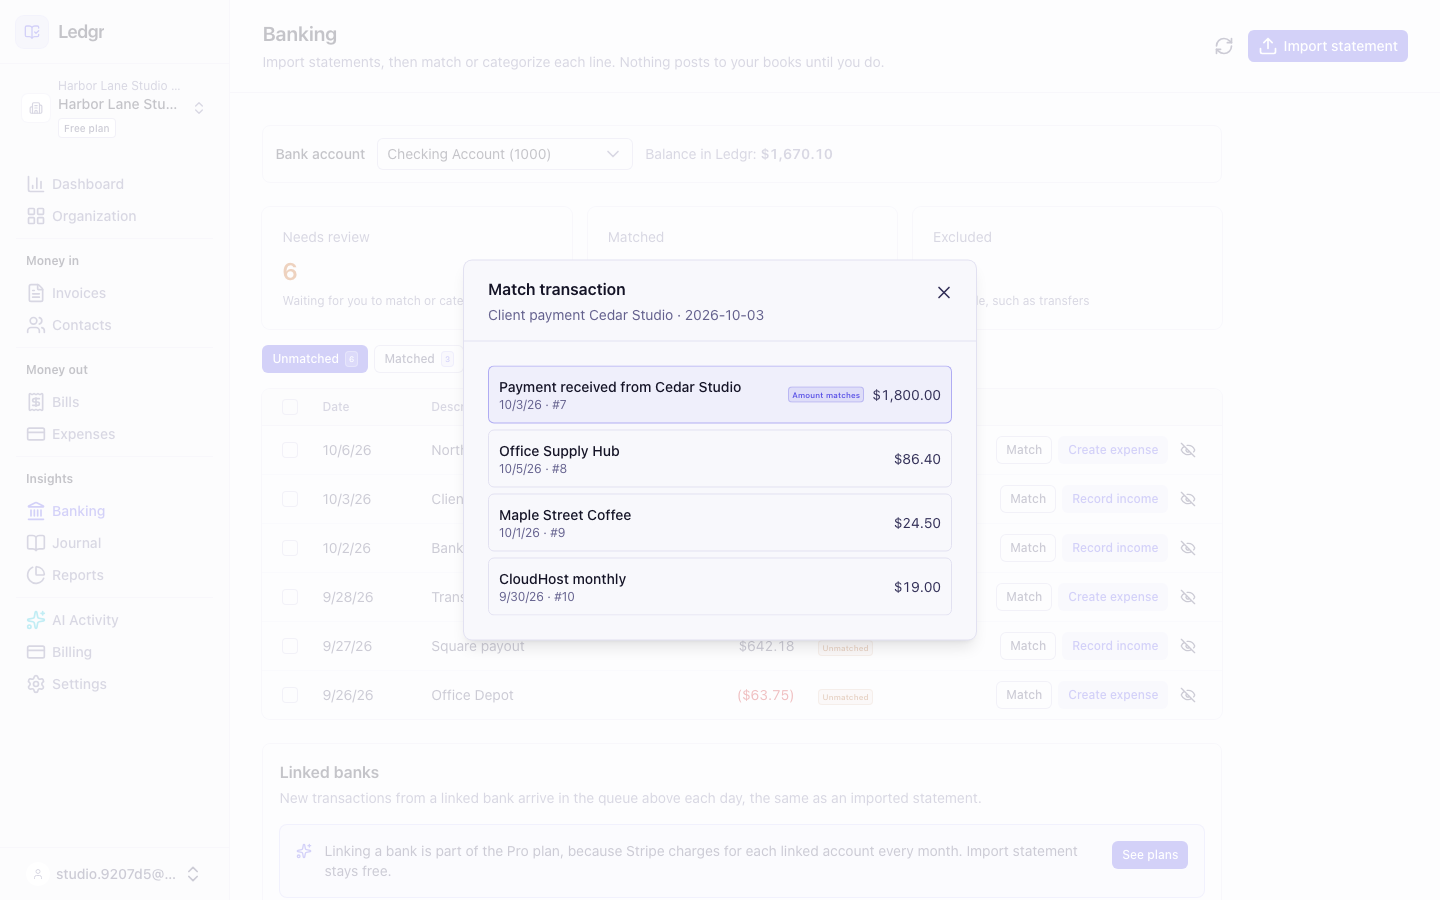Click the refresh icon beside Import statement
Viewport: 1440px width, 900px height.
pos(1224,46)
